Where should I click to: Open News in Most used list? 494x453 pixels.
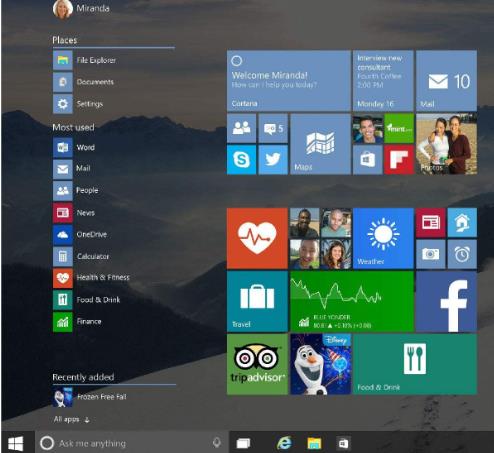tap(74, 213)
